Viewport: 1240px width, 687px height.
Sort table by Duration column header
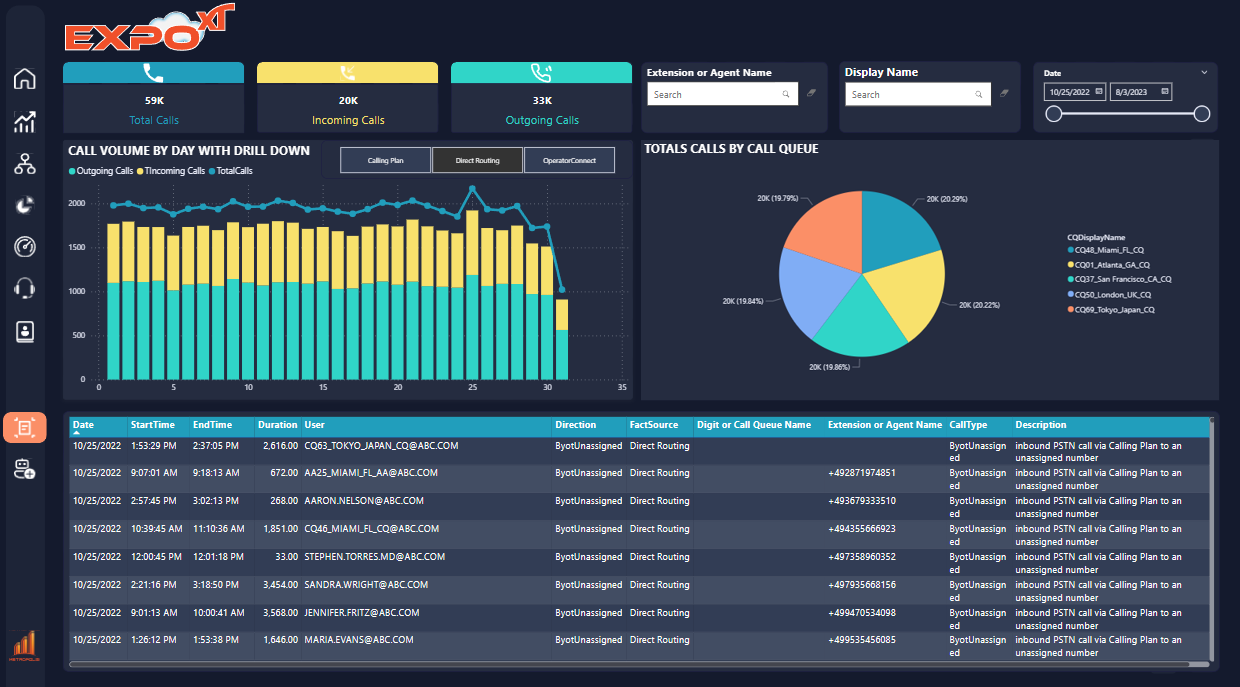coord(277,425)
